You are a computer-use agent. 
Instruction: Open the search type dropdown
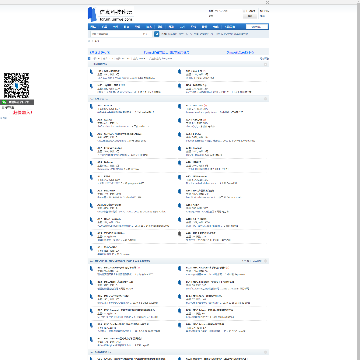click(x=145, y=34)
